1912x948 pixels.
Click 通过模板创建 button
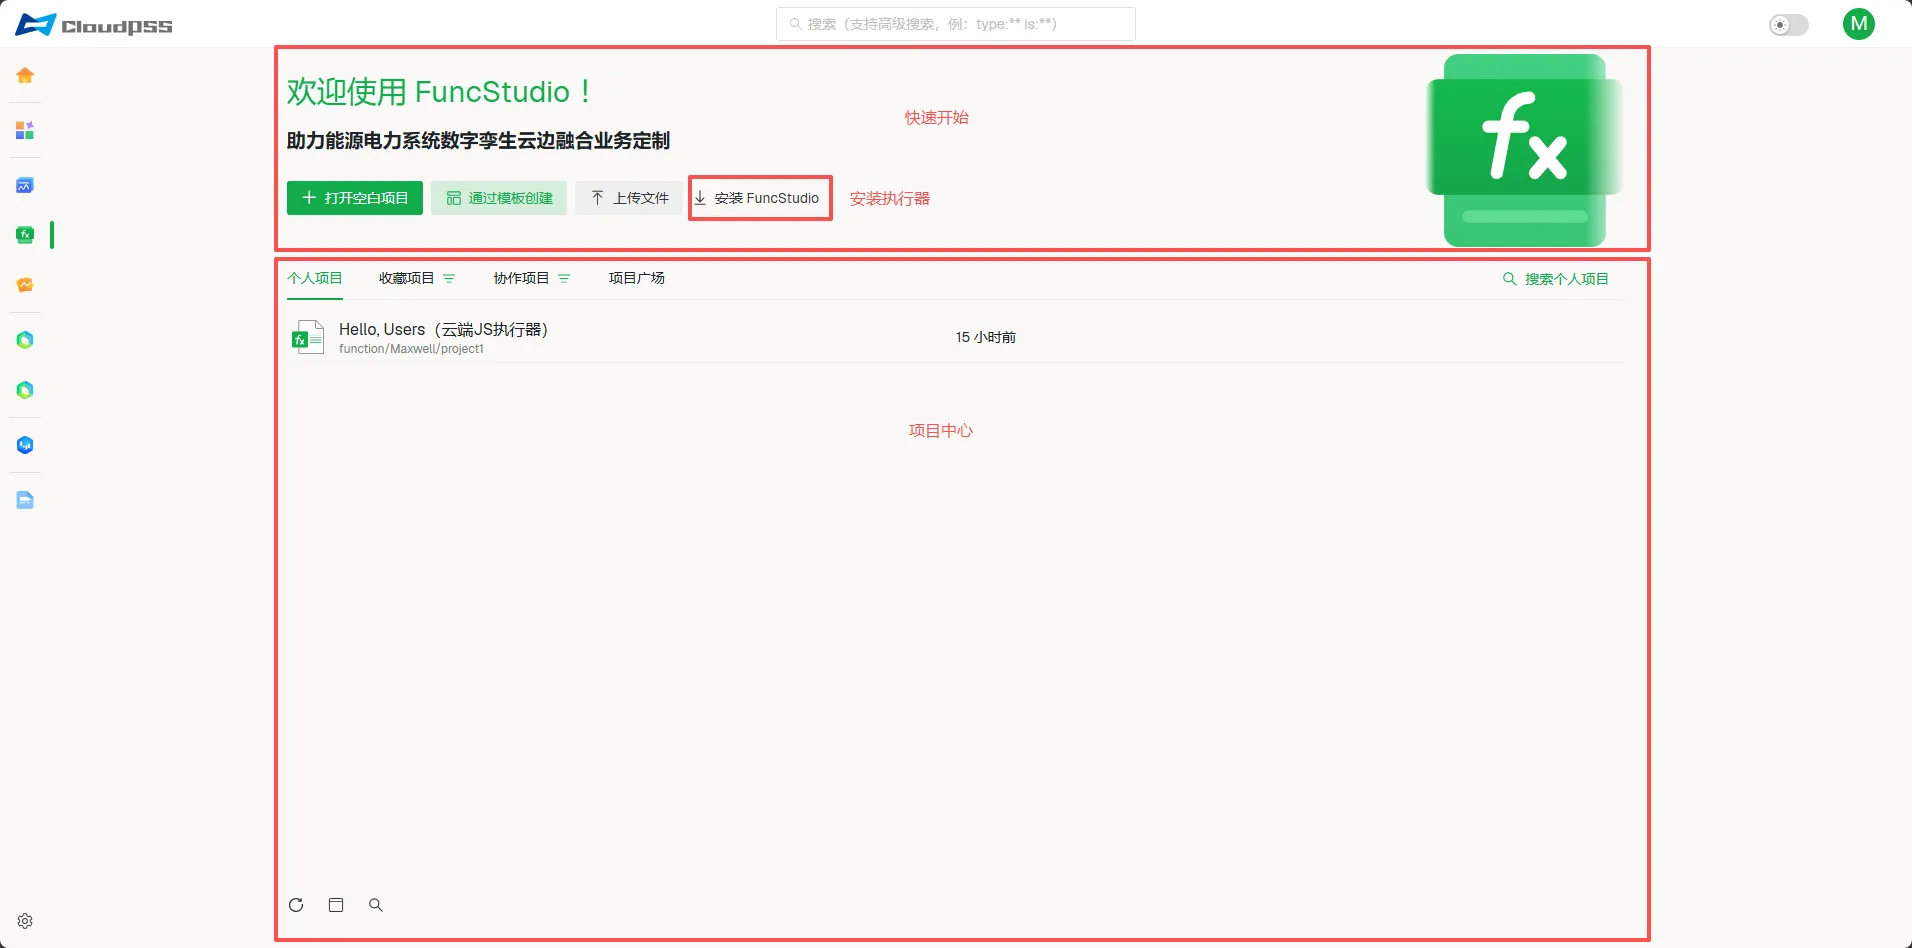[x=499, y=198]
